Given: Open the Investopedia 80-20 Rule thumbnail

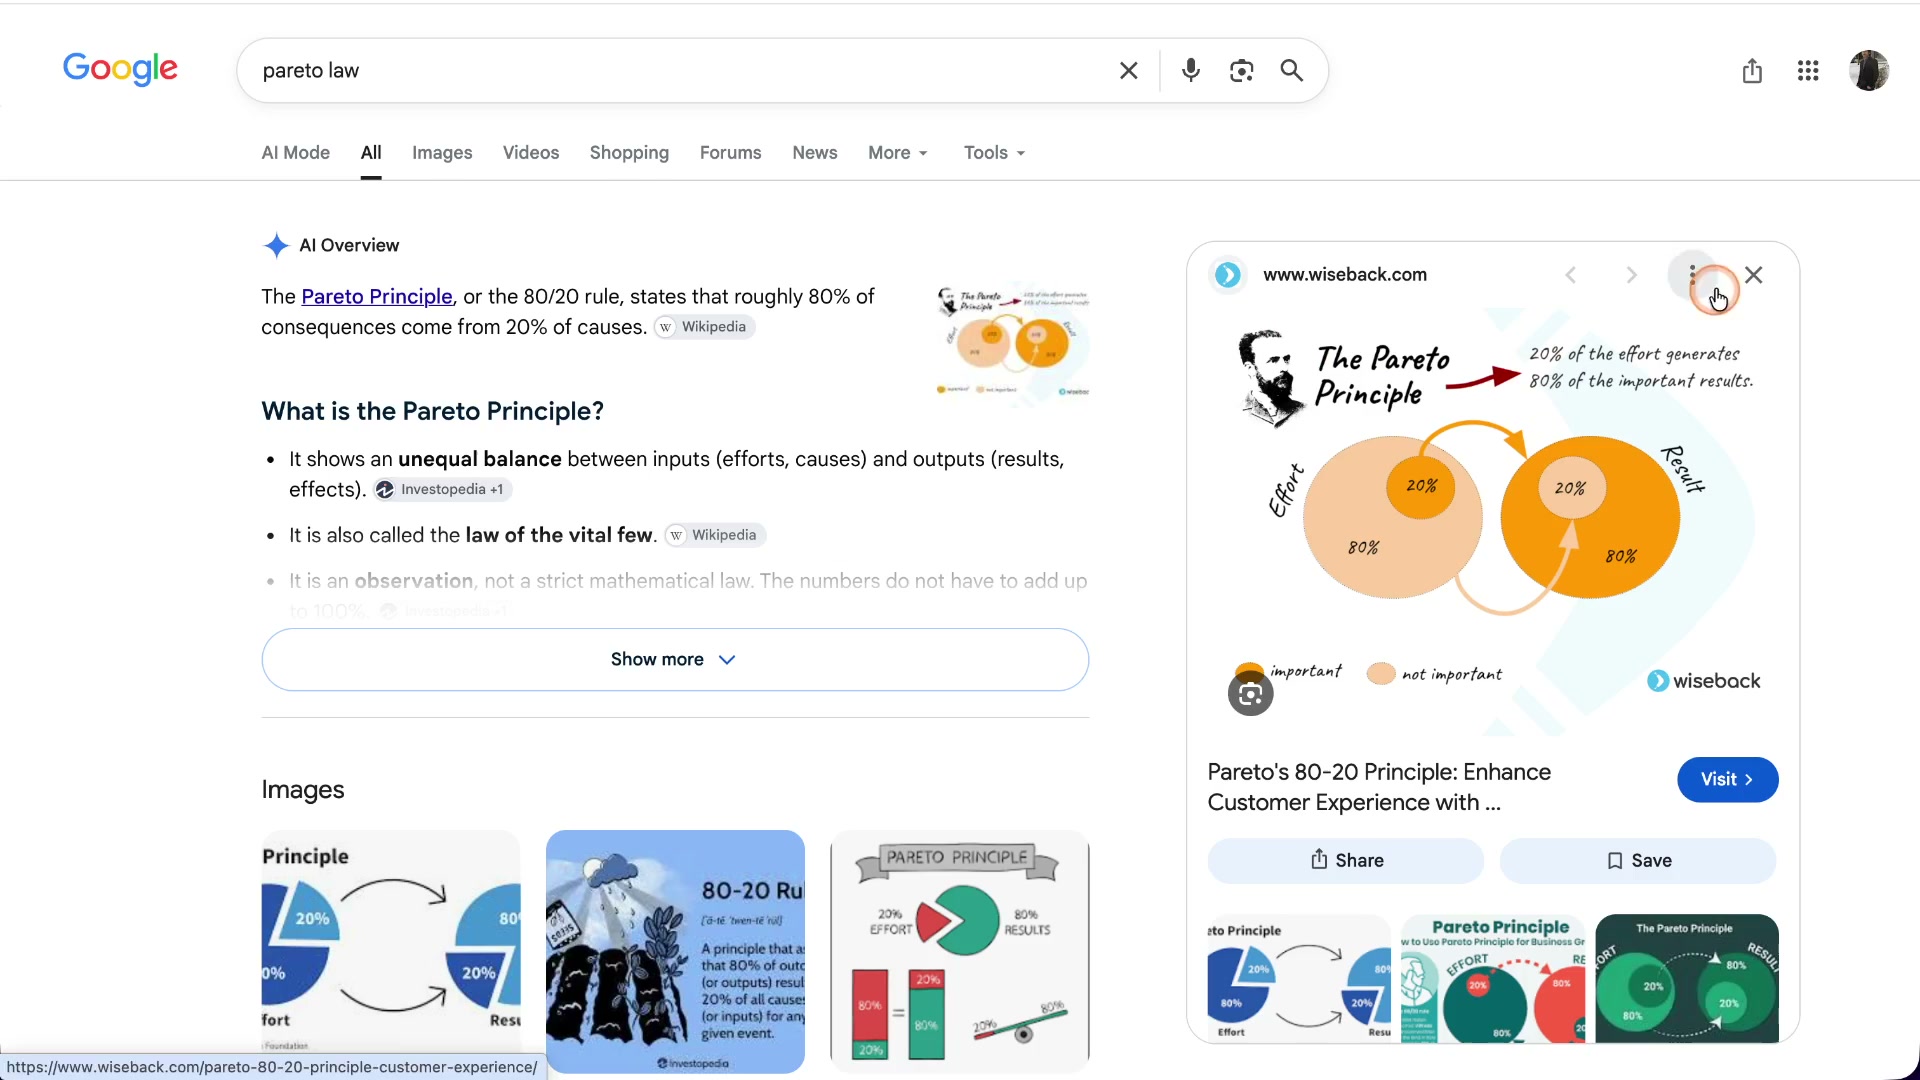Looking at the screenshot, I should 675,952.
